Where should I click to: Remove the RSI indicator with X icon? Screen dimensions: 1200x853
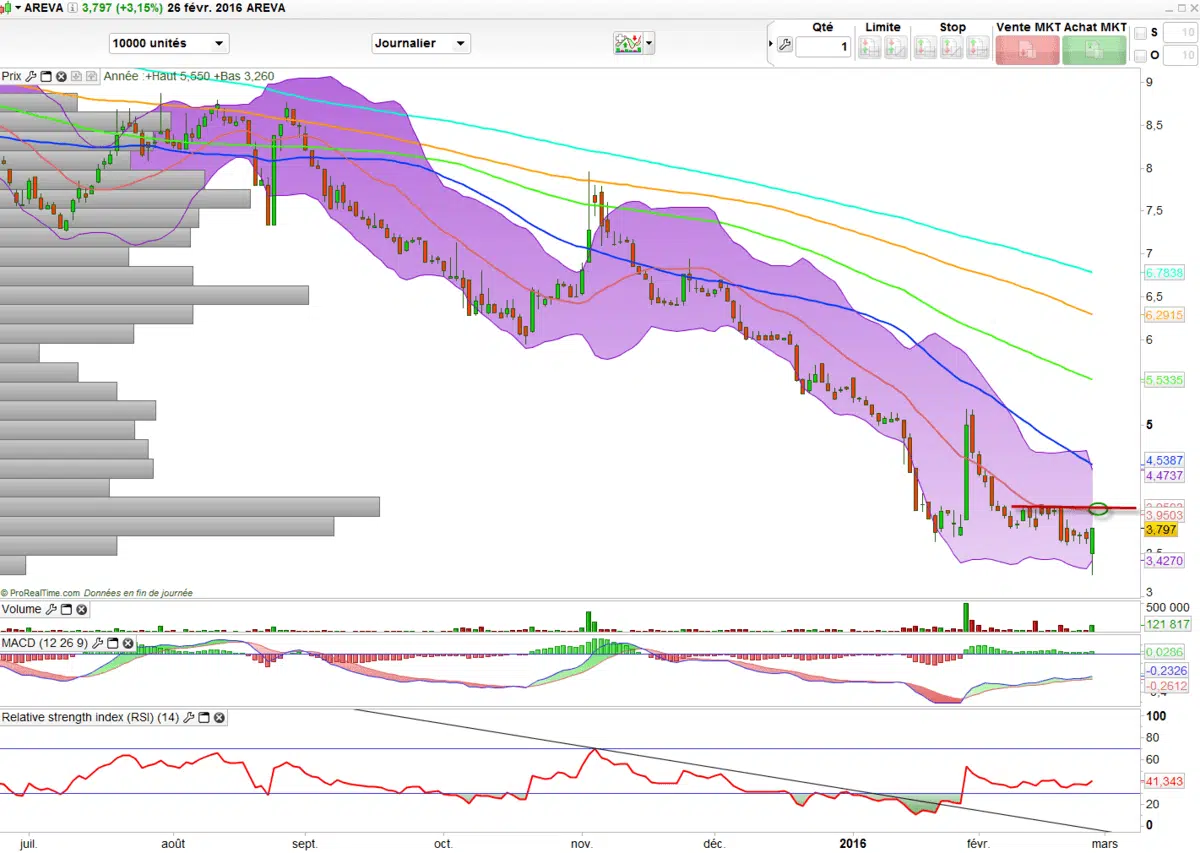220,718
